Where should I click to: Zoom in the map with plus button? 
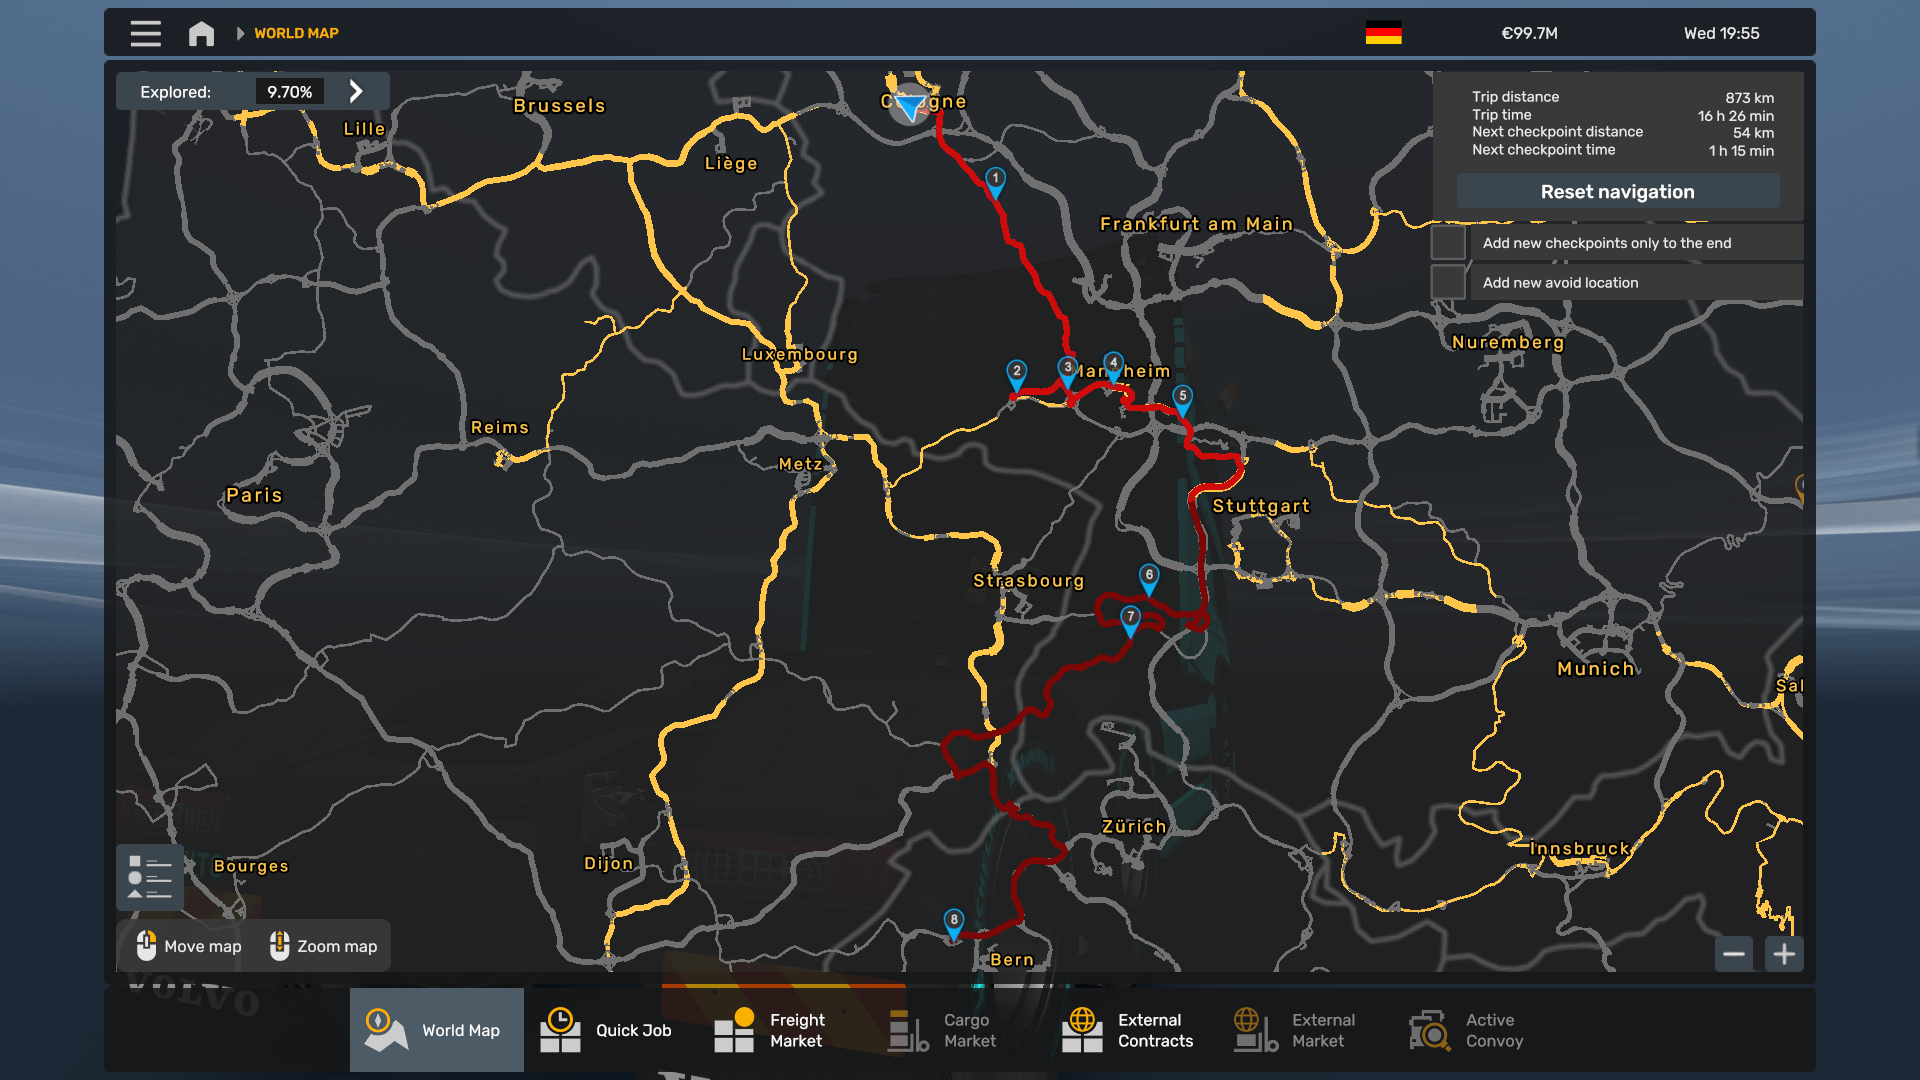coord(1784,954)
